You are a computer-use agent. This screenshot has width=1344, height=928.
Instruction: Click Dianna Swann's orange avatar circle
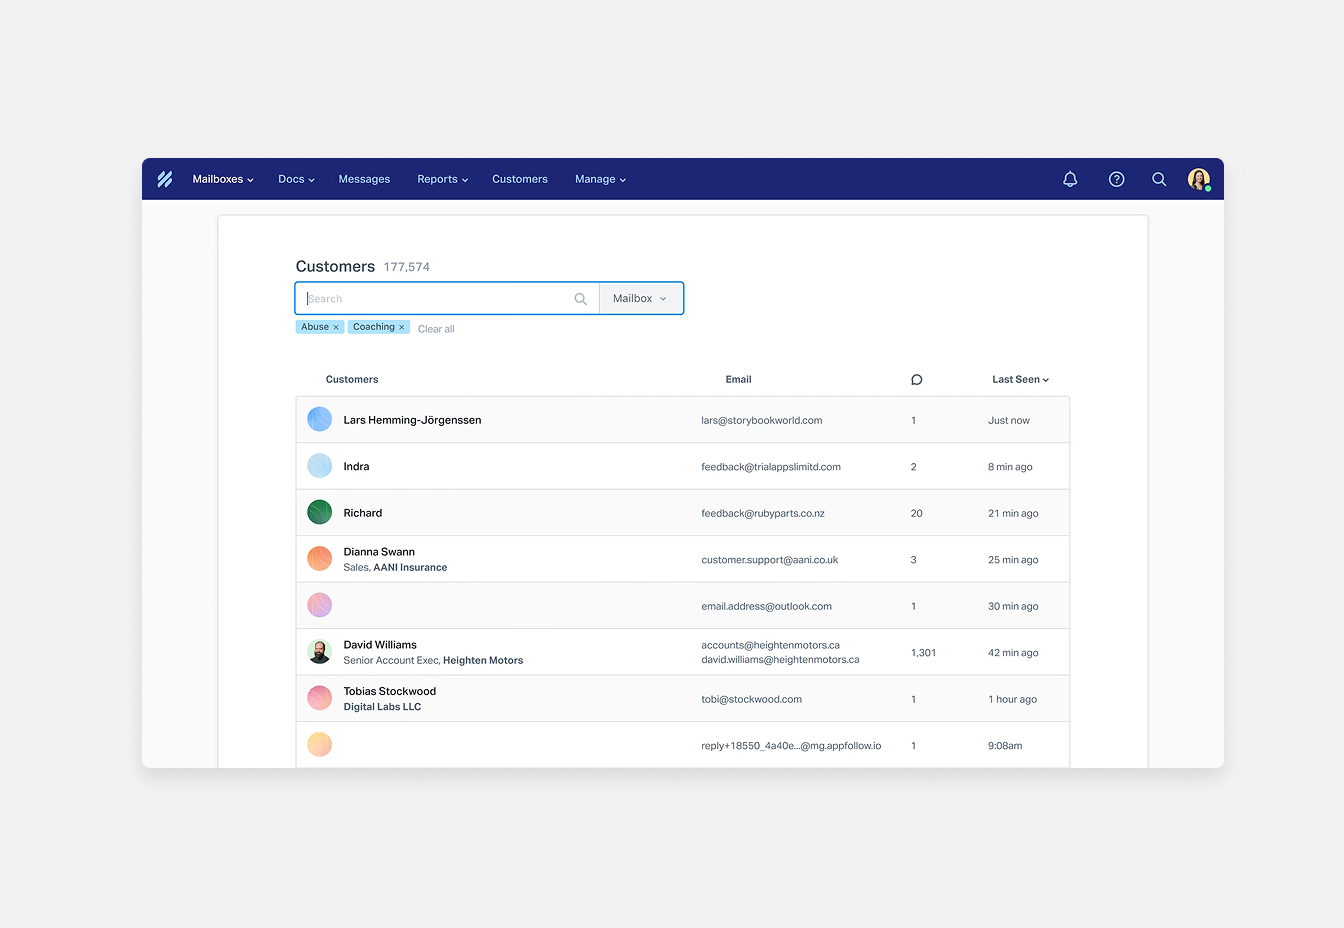319,559
